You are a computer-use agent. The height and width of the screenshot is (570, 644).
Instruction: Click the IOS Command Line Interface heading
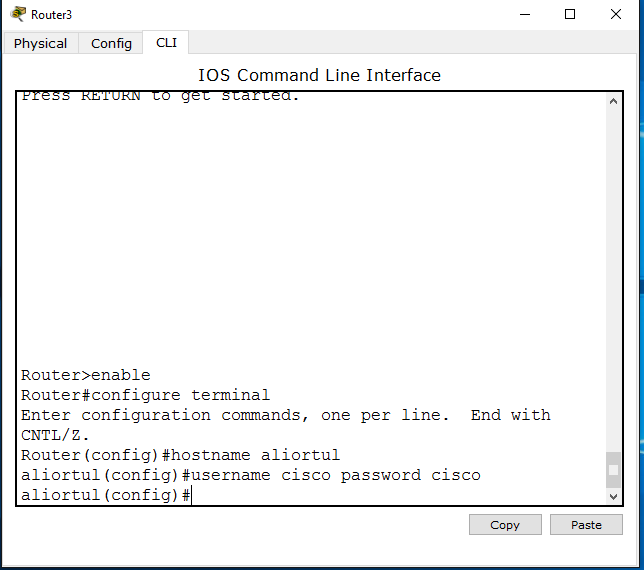(320, 75)
